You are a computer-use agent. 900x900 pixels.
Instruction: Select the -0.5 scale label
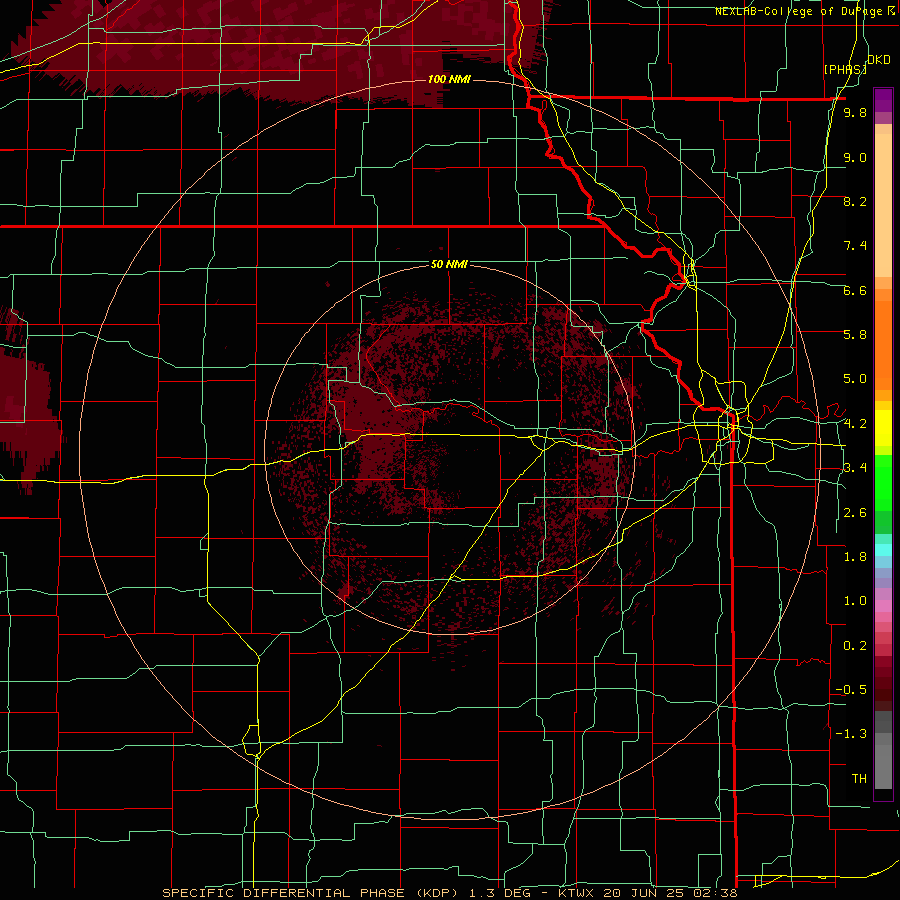(851, 690)
